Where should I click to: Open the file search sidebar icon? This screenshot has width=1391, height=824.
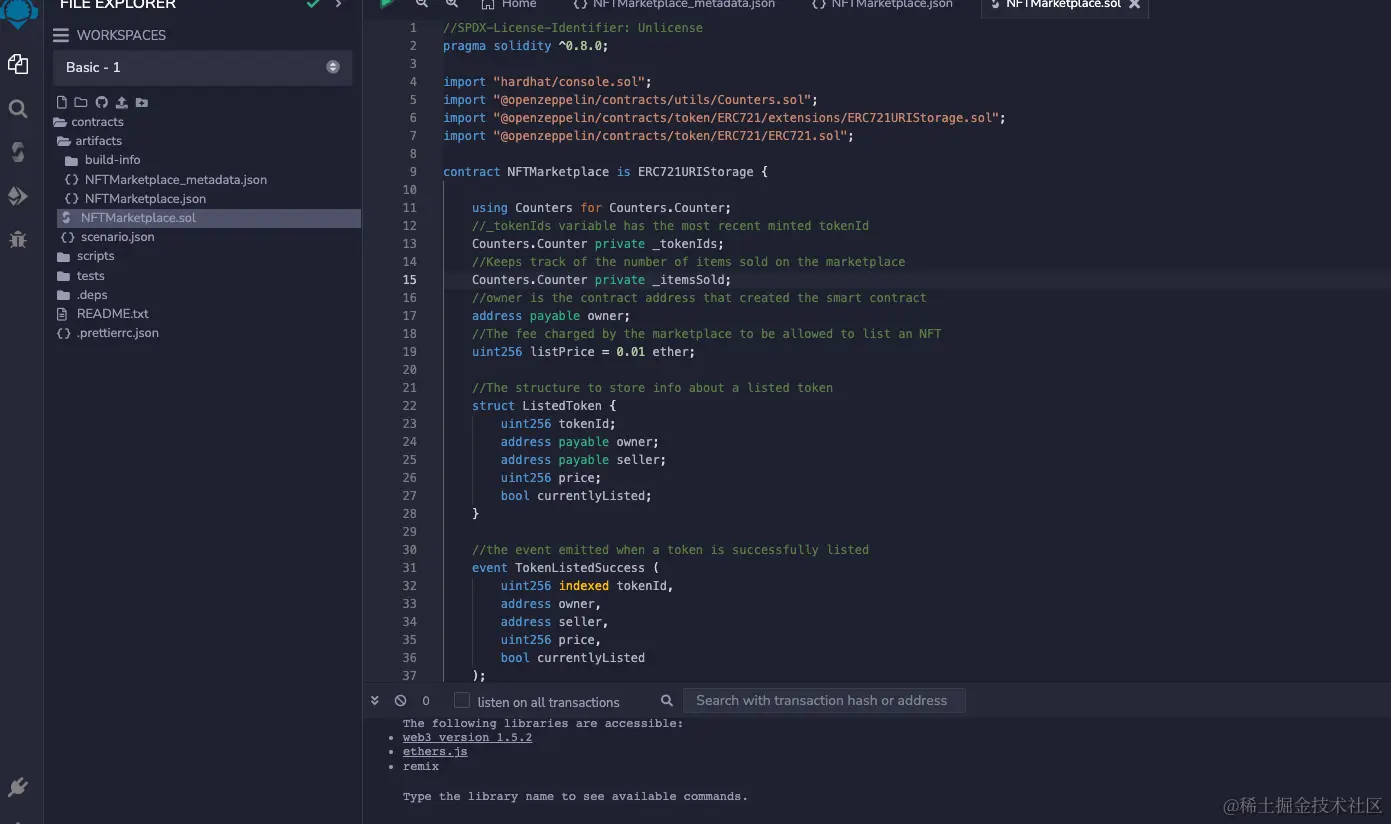coord(18,108)
